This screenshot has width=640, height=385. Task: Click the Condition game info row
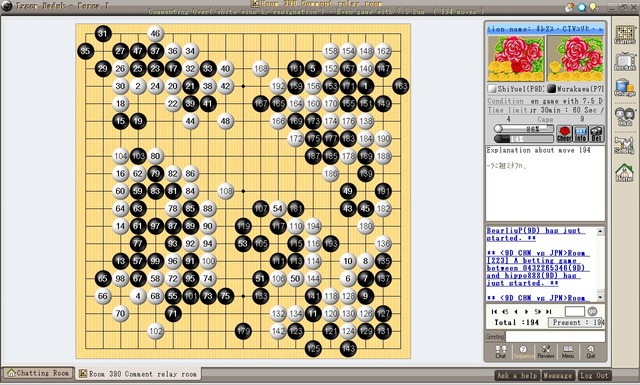[x=545, y=100]
